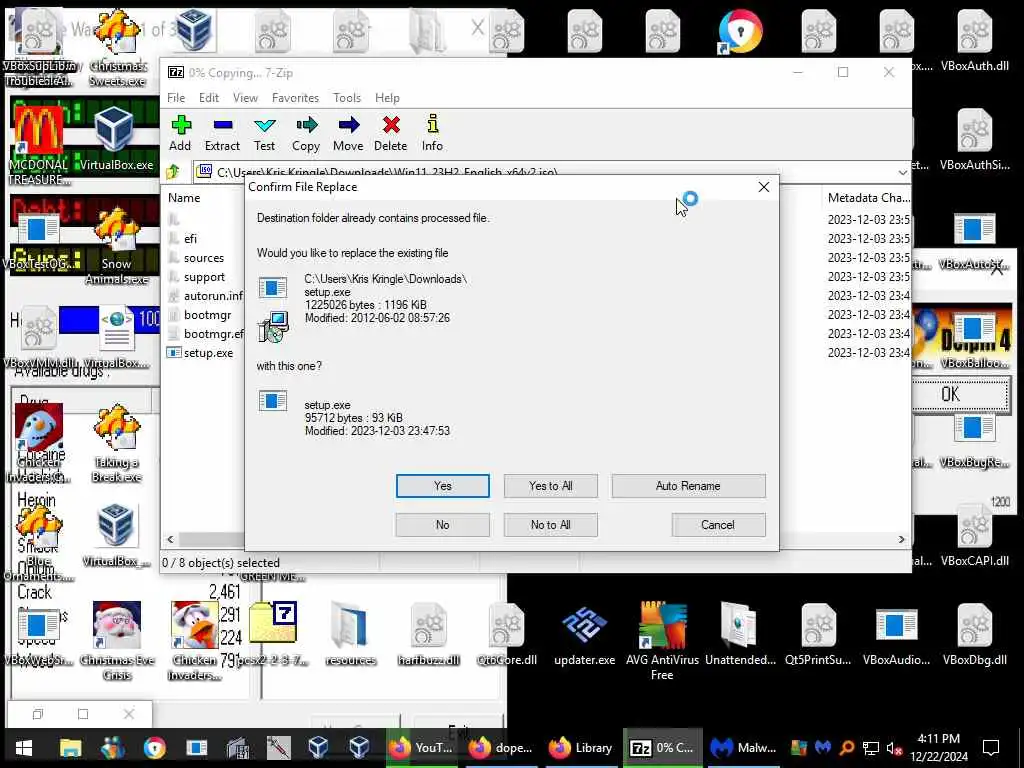The width and height of the screenshot is (1024, 768).
Task: Click the Extract toolbar icon
Action: click(222, 133)
